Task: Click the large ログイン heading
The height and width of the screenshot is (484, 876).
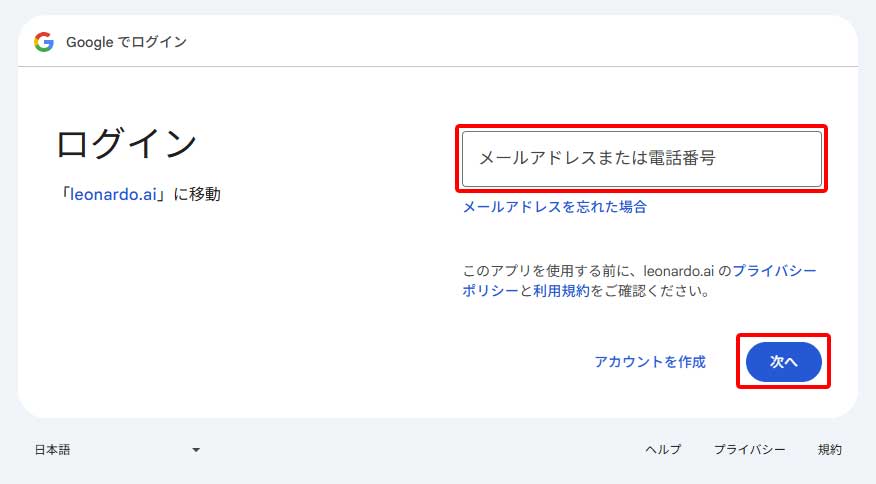Action: pos(126,144)
